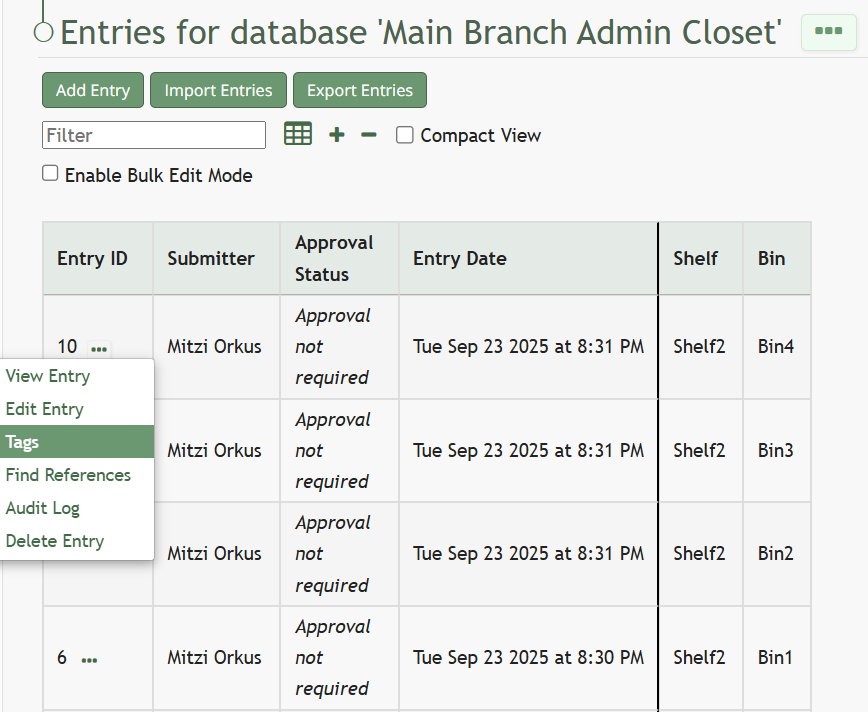Image resolution: width=868 pixels, height=712 pixels.
Task: Select Edit Entry in the context menu
Action: pyautogui.click(x=77, y=409)
